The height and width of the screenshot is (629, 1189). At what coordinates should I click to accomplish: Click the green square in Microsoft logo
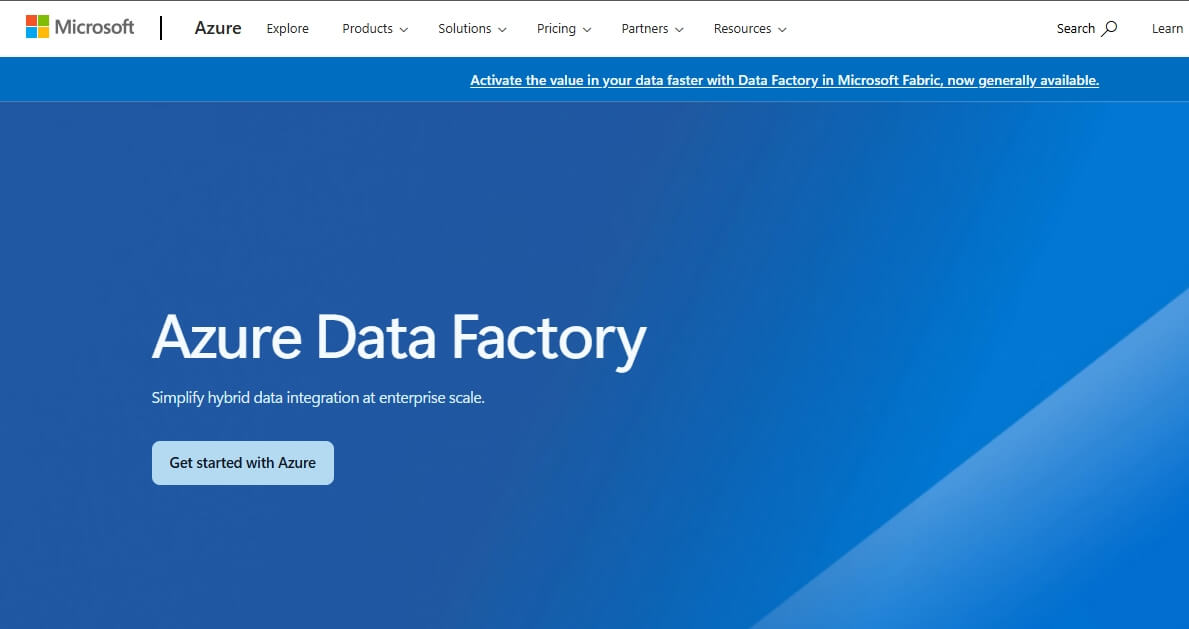[44, 21]
